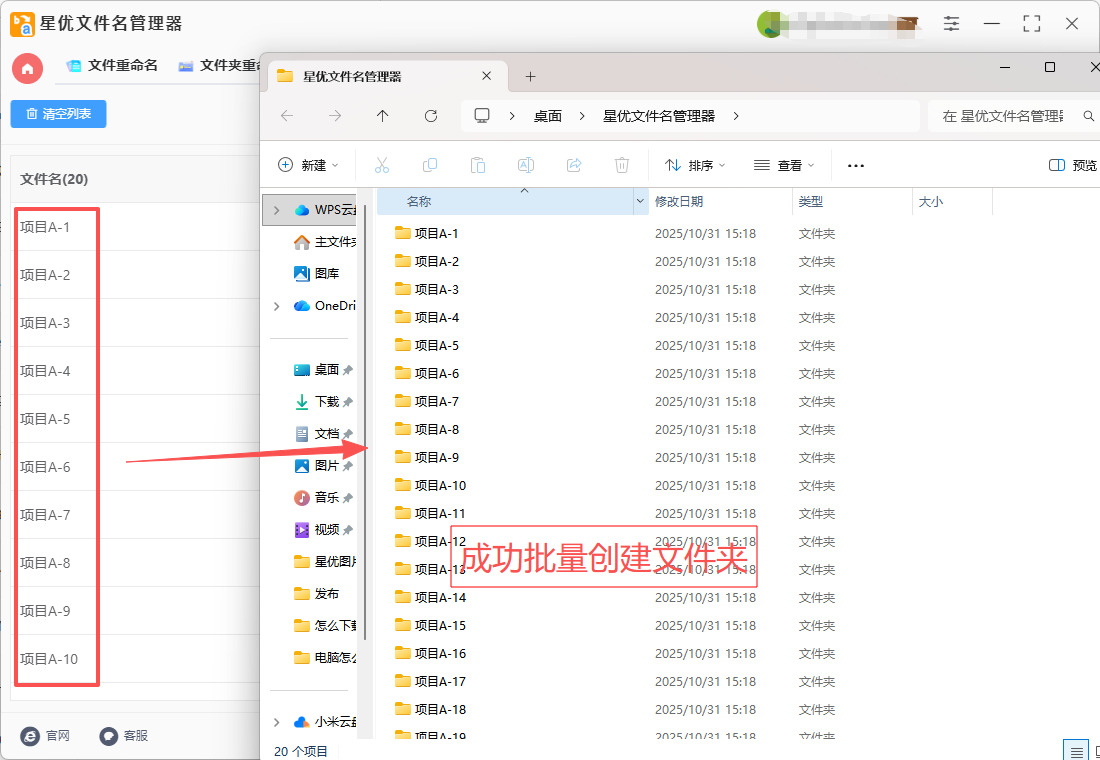Click the PC monitor icon in address bar
The width and height of the screenshot is (1100, 760).
click(x=482, y=116)
